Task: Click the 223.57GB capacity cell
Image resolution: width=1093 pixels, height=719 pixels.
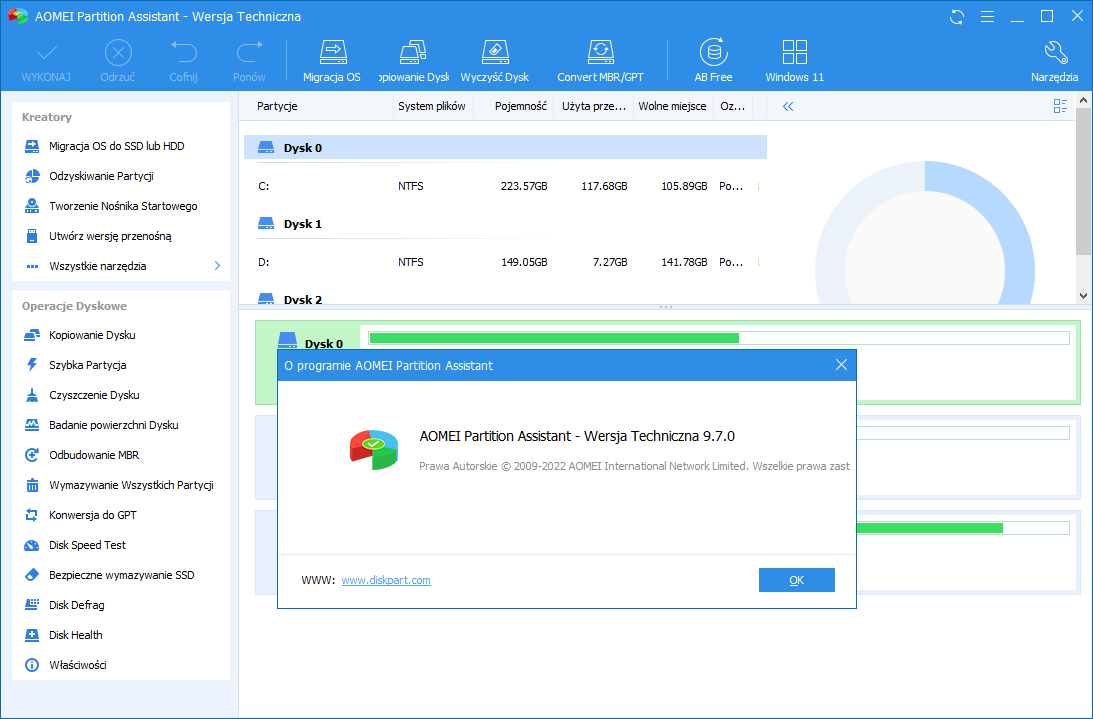Action: click(523, 186)
